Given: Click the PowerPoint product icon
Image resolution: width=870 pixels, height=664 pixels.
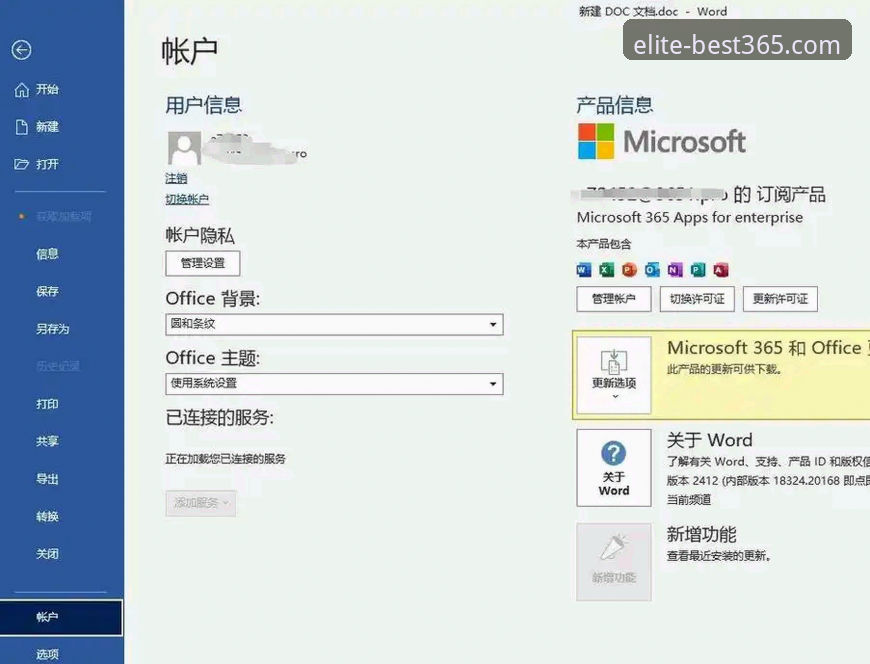Looking at the screenshot, I should point(629,270).
